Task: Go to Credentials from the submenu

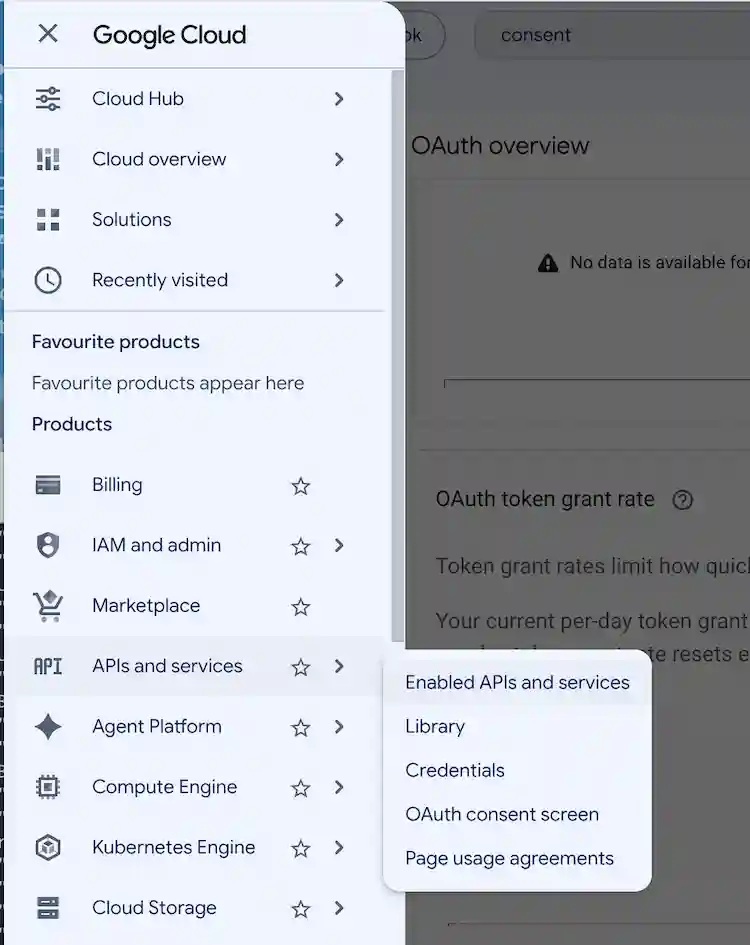Action: 517,770
